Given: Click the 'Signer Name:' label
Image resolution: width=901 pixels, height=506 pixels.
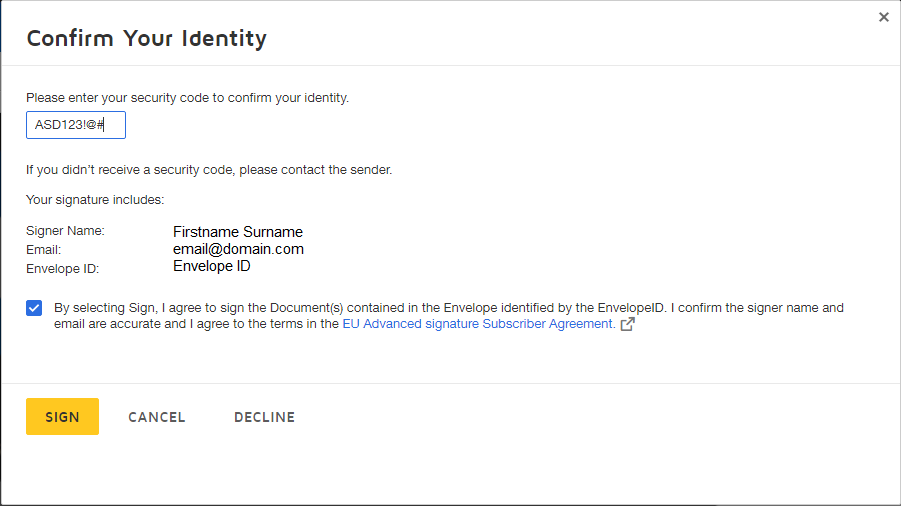Looking at the screenshot, I should pos(65,231).
